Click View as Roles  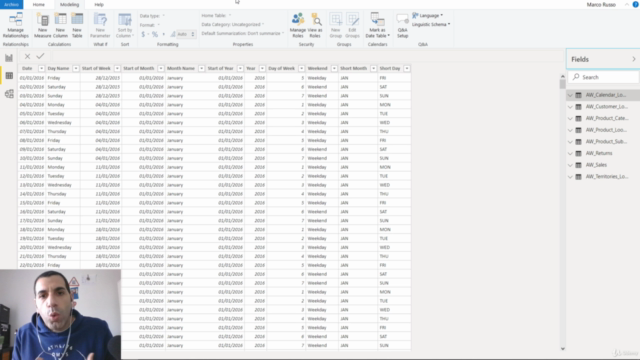[x=315, y=25]
